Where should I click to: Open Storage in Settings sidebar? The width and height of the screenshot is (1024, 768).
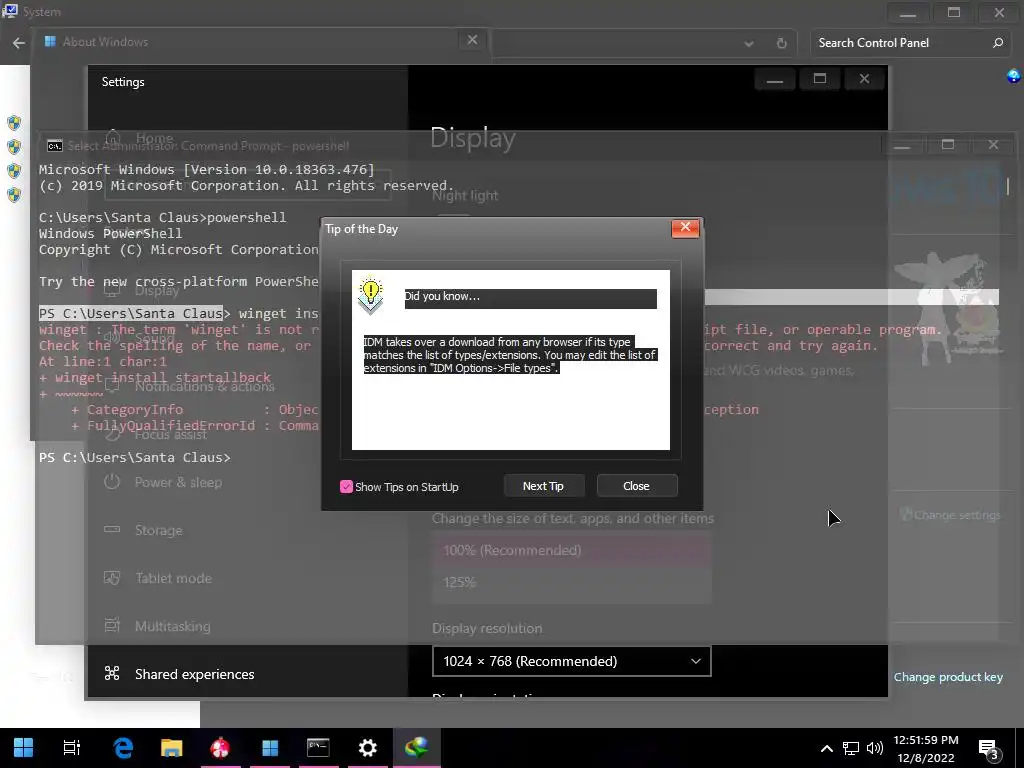[x=159, y=530]
